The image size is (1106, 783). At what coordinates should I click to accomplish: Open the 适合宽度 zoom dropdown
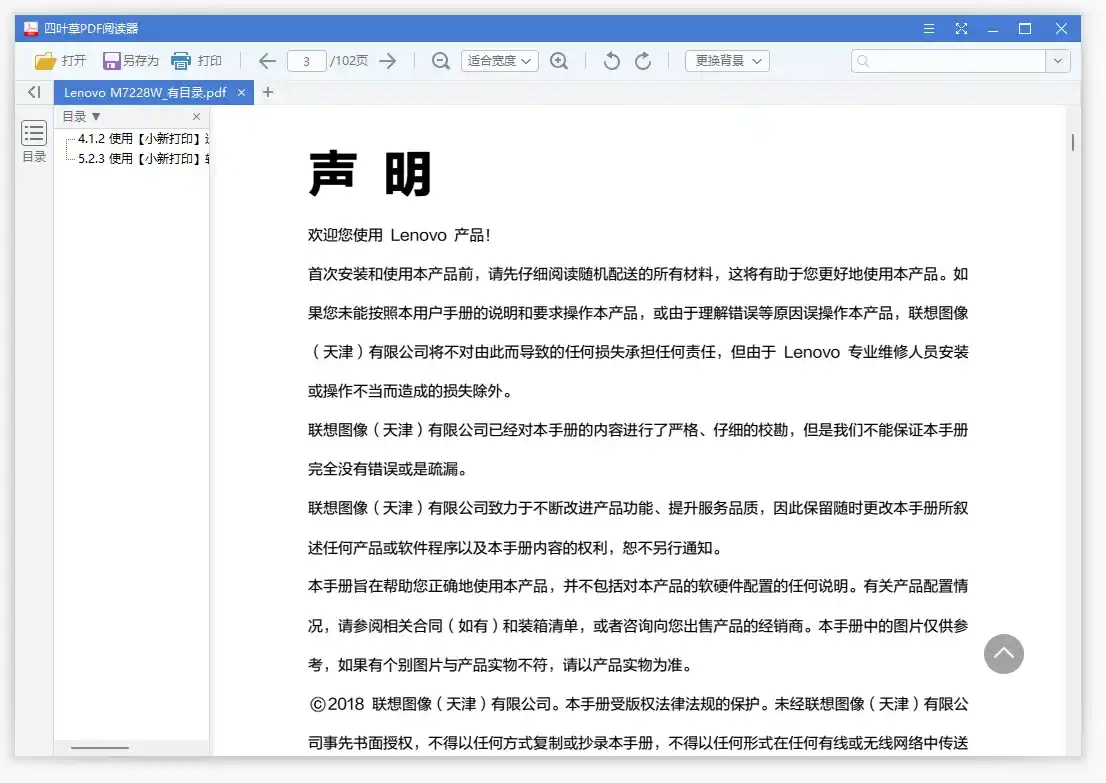(499, 61)
